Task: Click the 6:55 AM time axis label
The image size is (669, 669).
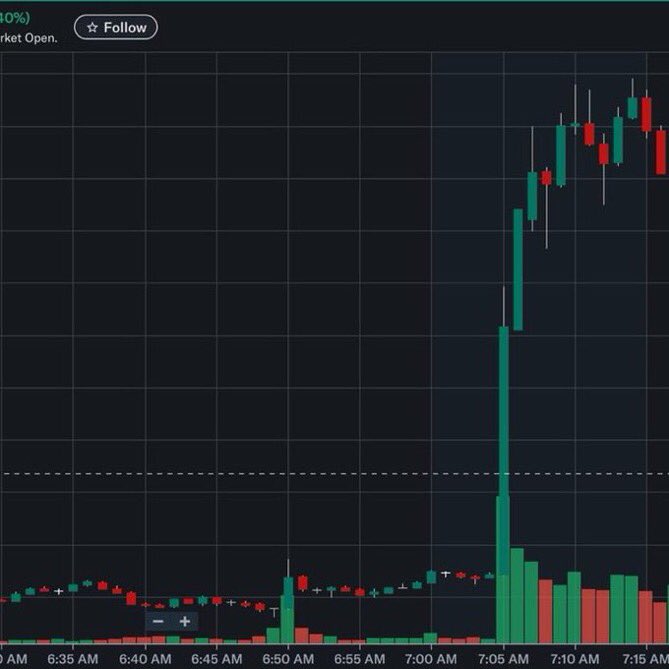Action: point(360,659)
